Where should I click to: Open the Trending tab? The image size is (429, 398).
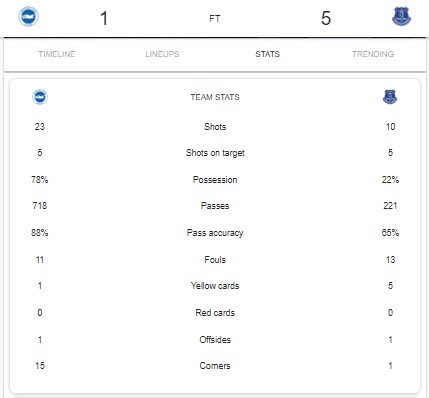(x=373, y=54)
